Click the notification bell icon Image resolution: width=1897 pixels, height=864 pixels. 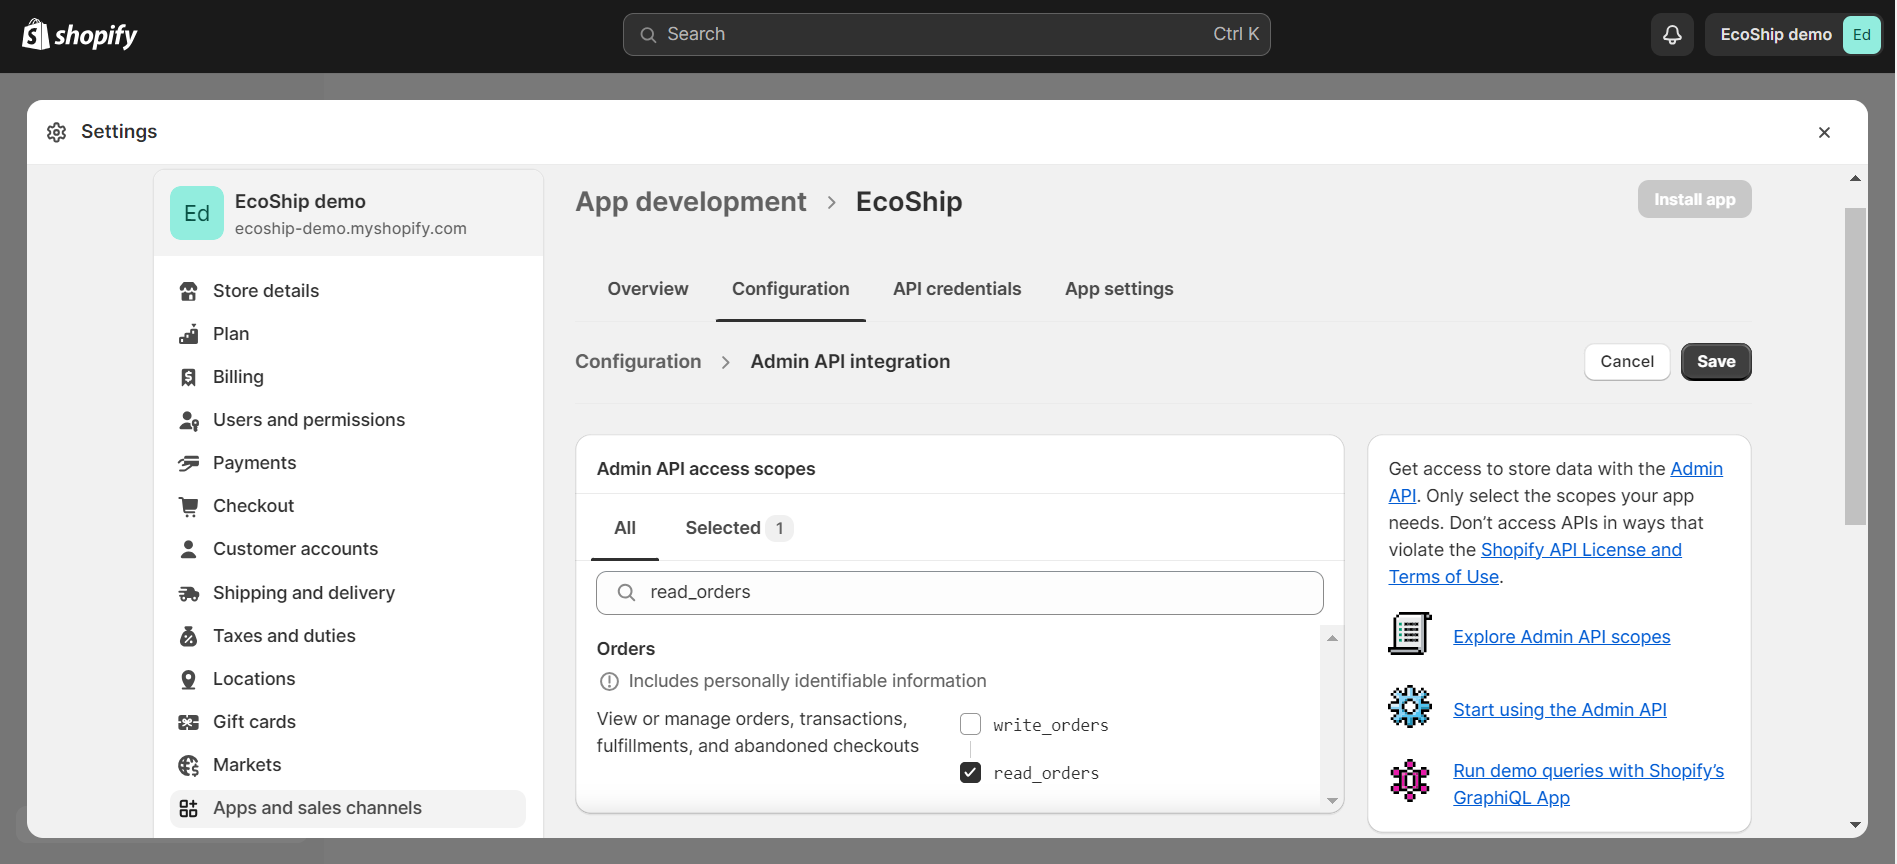pyautogui.click(x=1672, y=35)
